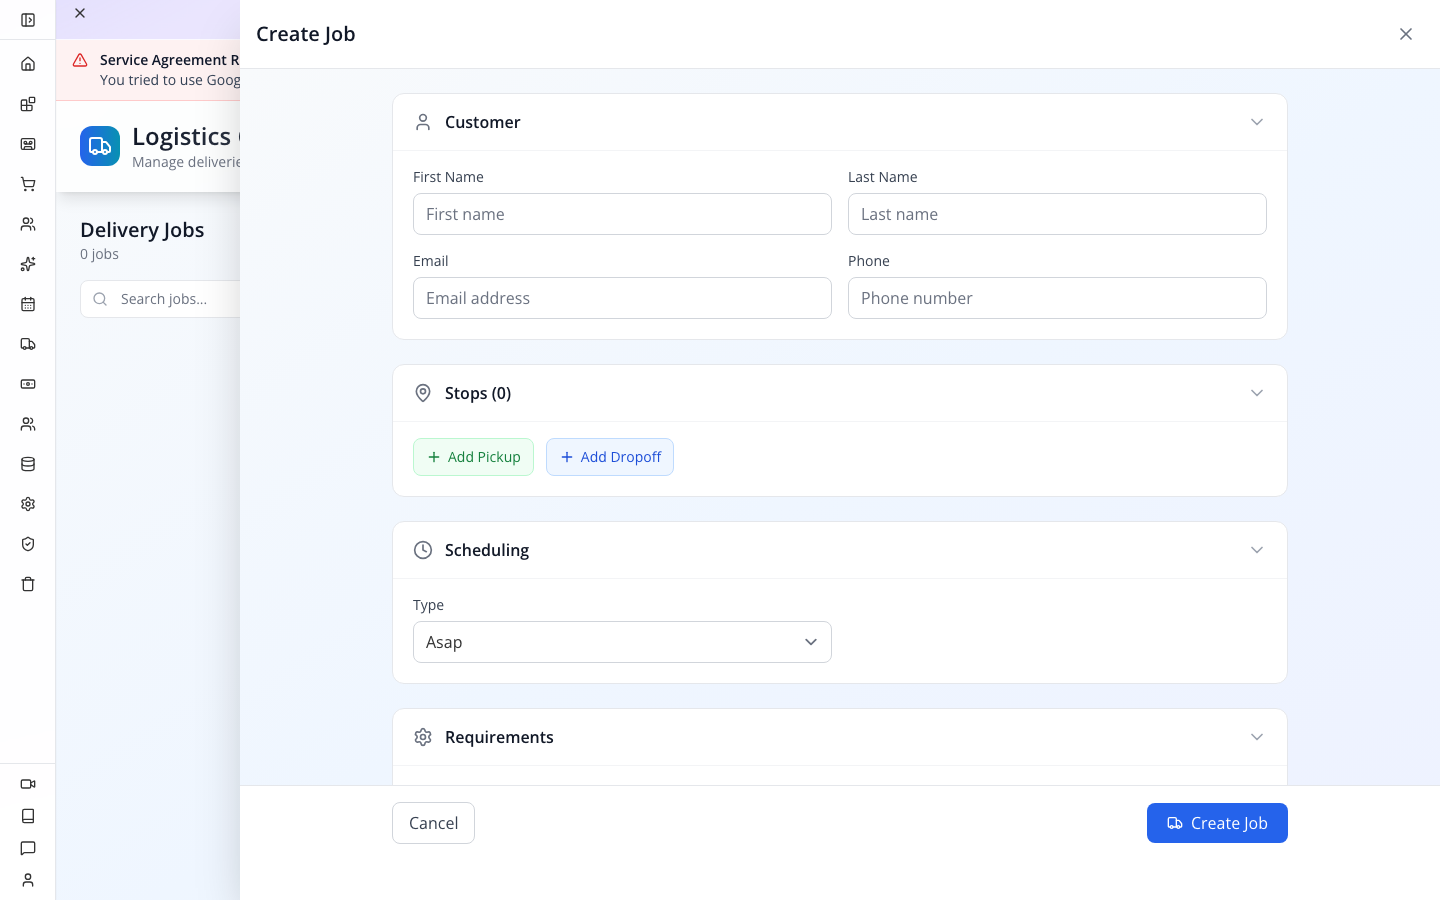Focus the Email address field
Screen dimensions: 1440x900
pyautogui.click(x=622, y=298)
